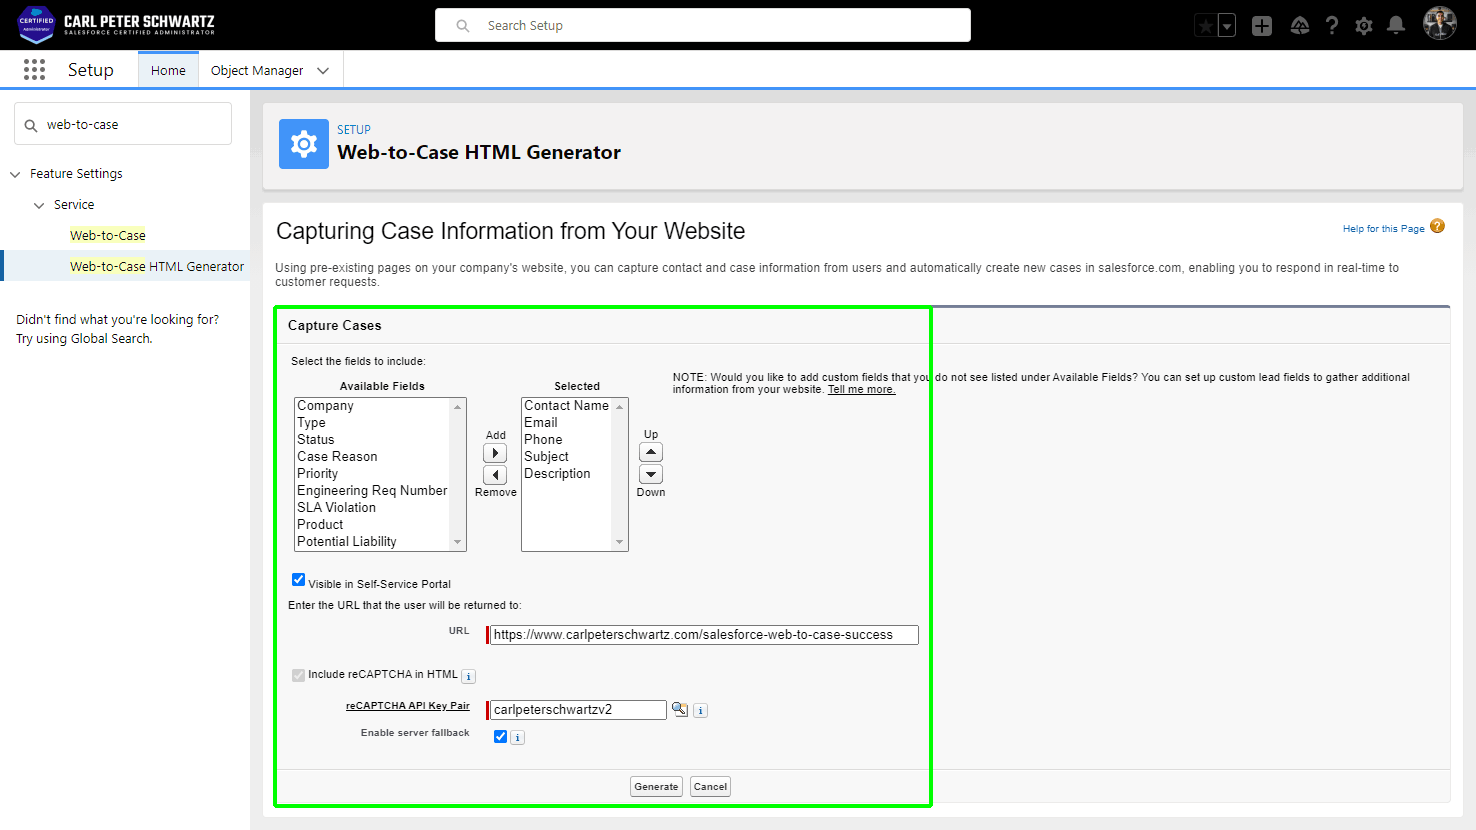Viewport: 1476px width, 830px height.
Task: Toggle Include reCAPTCHA in HTML checkbox
Action: [x=298, y=675]
